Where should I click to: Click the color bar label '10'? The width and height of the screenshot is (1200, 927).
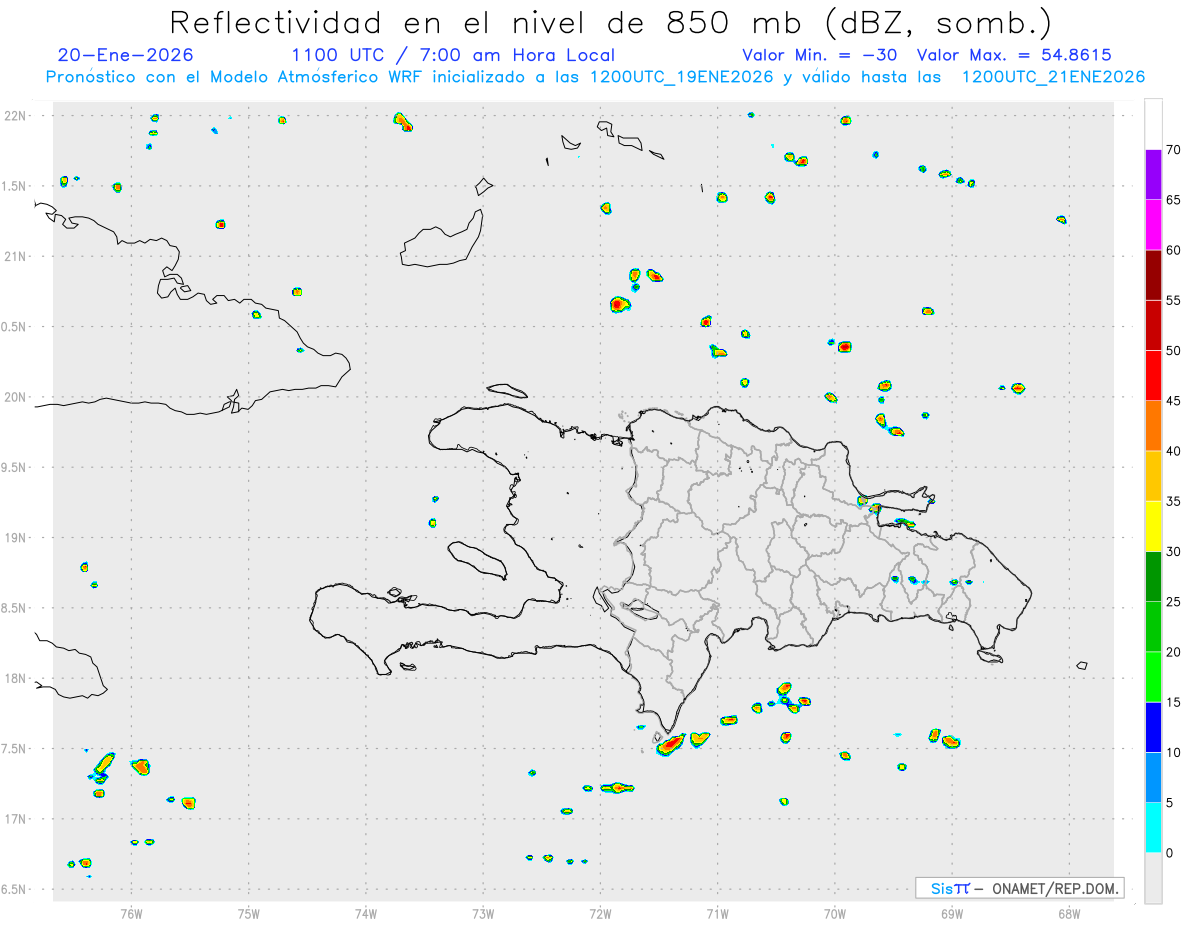[1173, 752]
